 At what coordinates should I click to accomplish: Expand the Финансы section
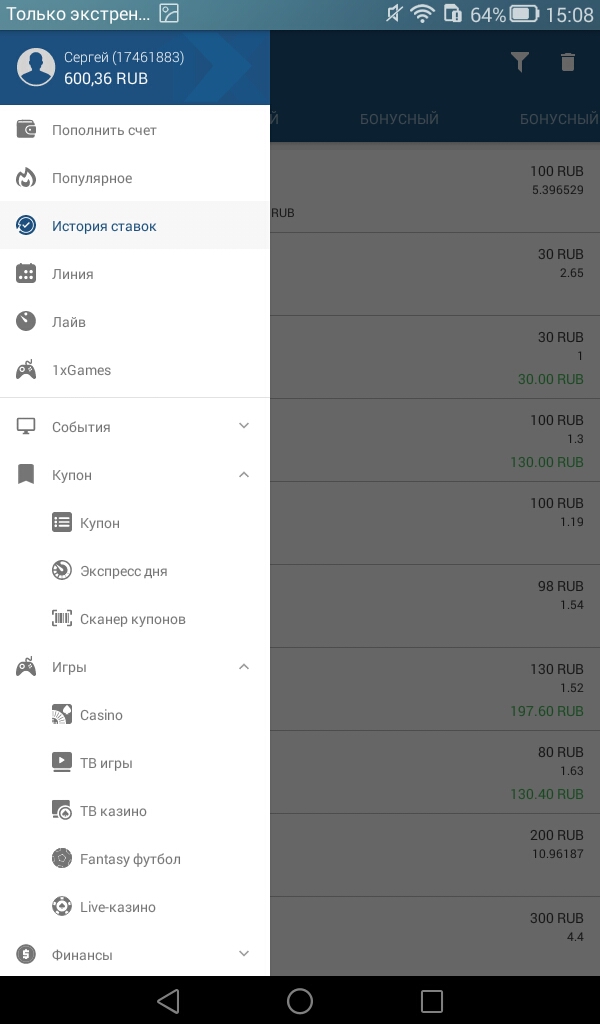(244, 955)
